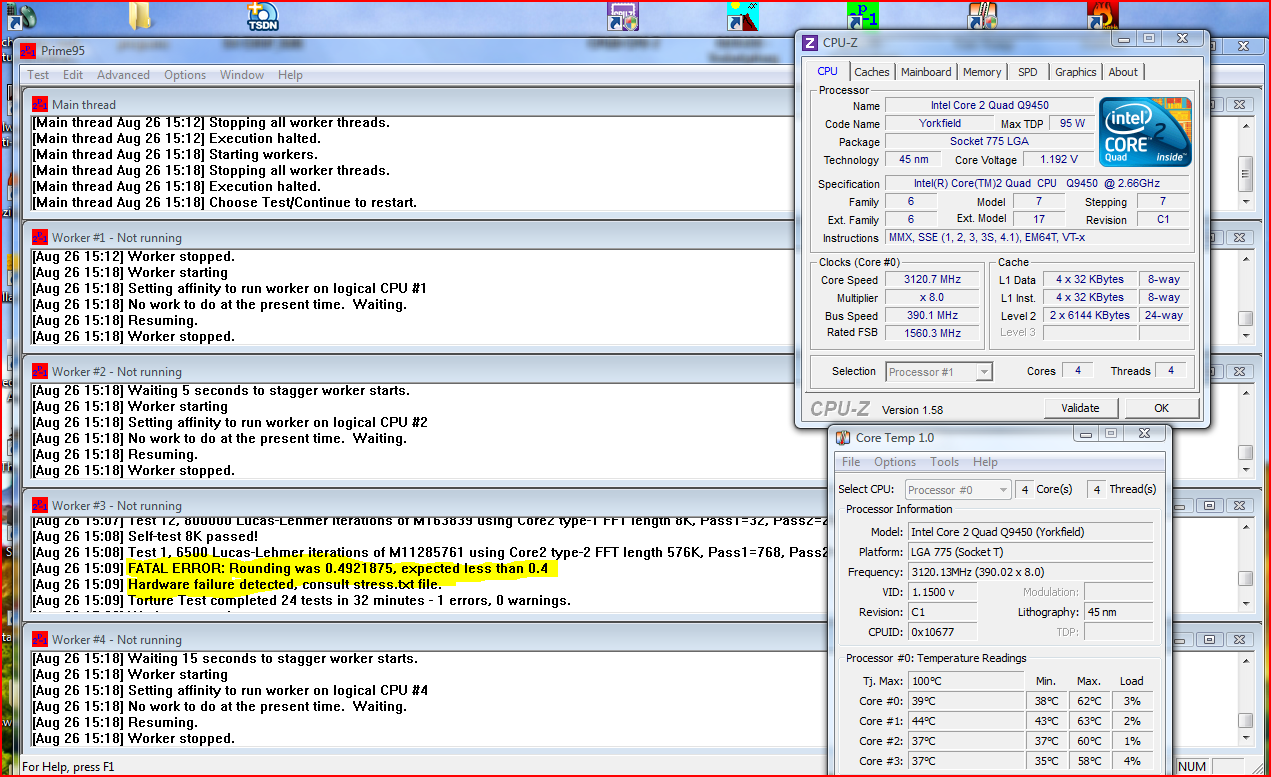Switch to the Caches tab in CPU-Z
This screenshot has height=777, width=1271.
tap(872, 72)
